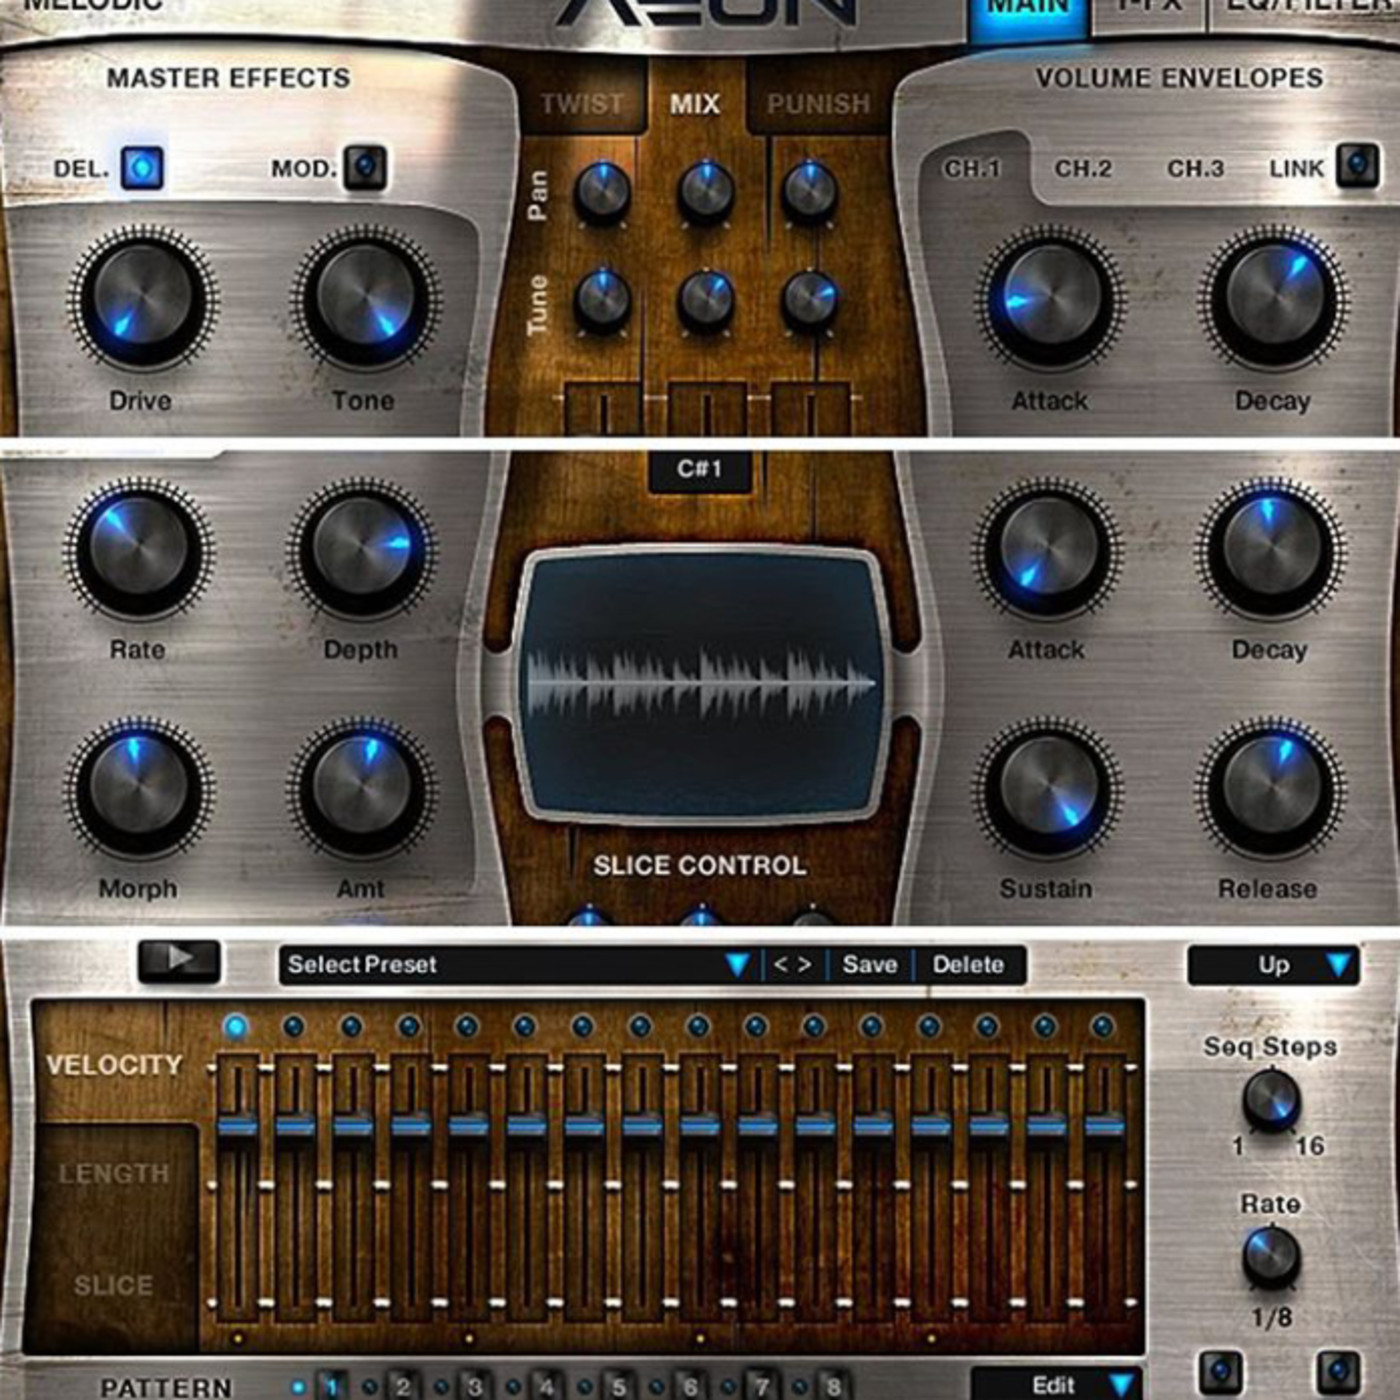Click the sequencer Rate knob showing 1/8
This screenshot has width=1400, height=1400.
1271,1257
